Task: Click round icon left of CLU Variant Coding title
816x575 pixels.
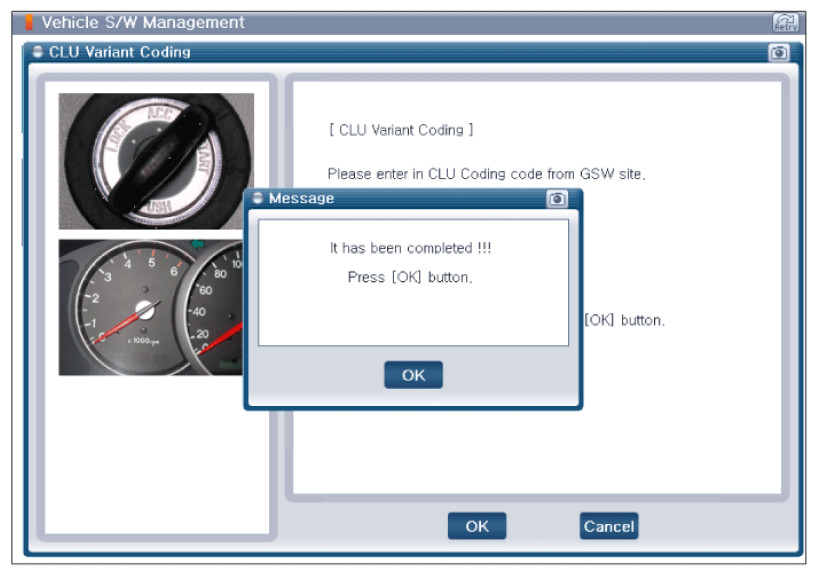Action: (38, 52)
